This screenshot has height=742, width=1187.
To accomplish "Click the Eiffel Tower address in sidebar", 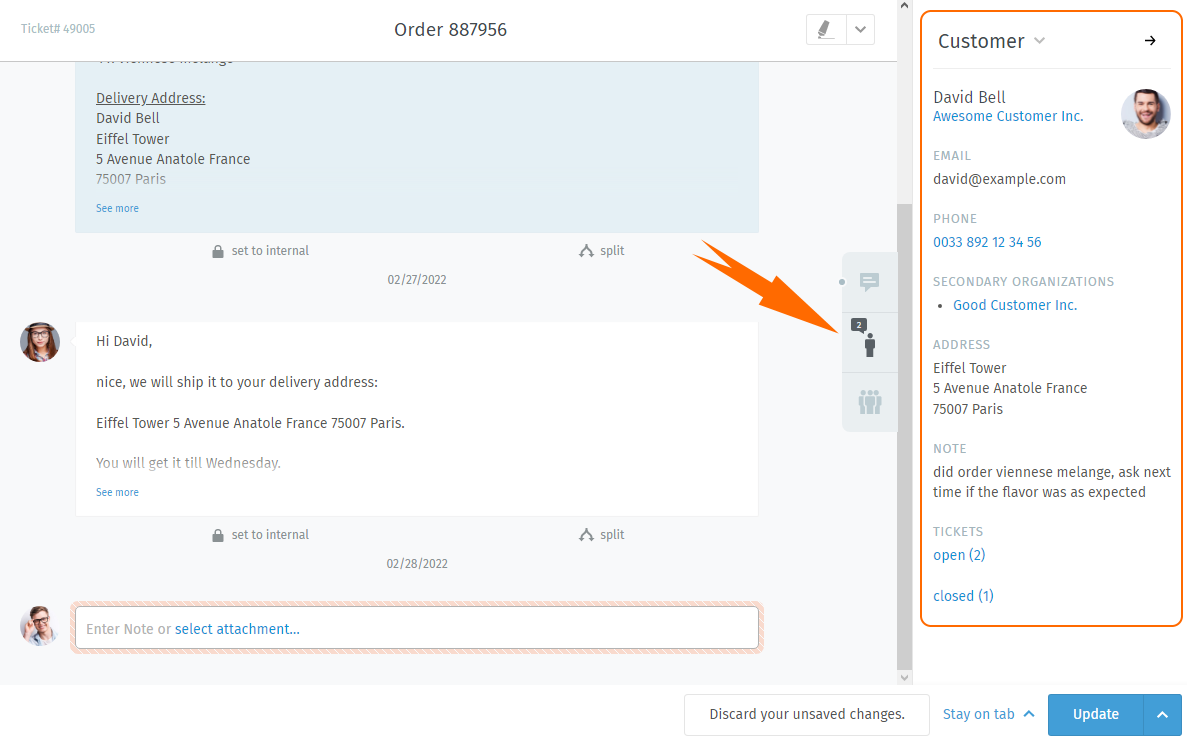I will 1010,388.
